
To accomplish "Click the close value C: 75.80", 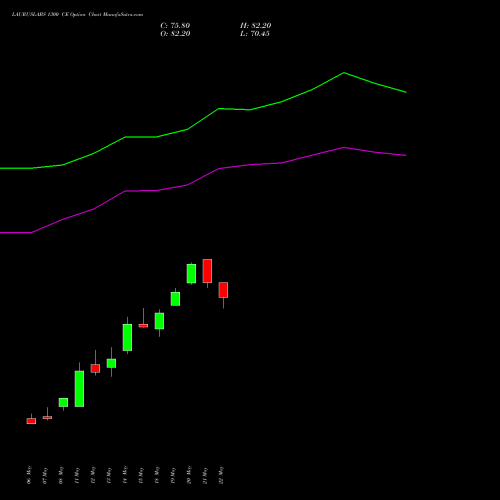I will pyautogui.click(x=175, y=26).
